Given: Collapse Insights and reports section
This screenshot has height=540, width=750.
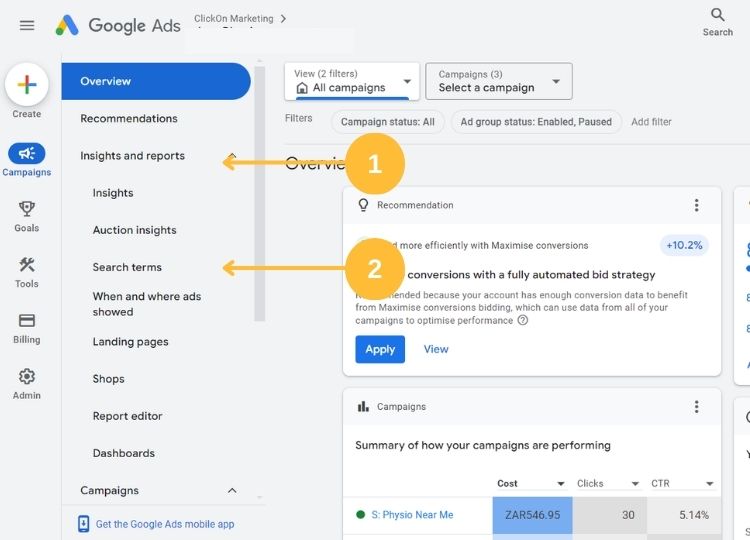Looking at the screenshot, I should [x=232, y=156].
